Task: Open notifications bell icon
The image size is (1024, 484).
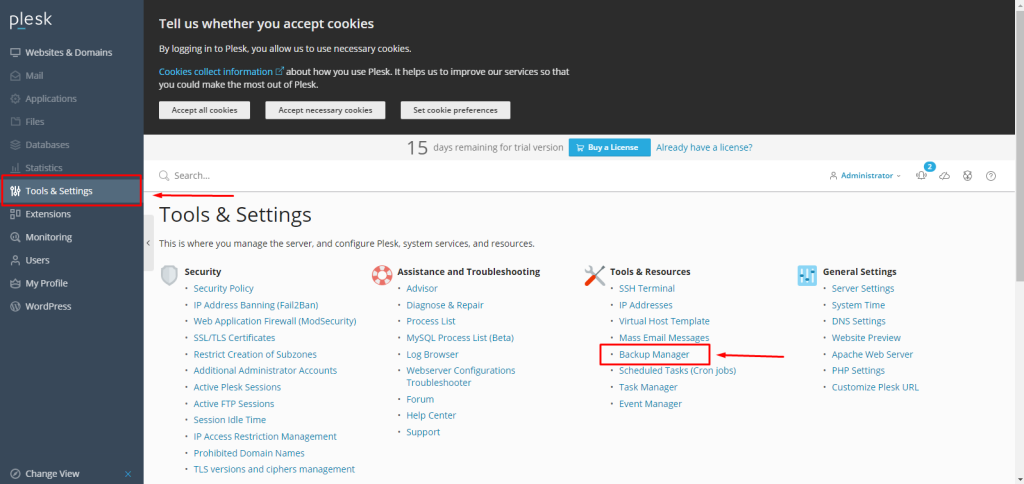Action: click(921, 175)
